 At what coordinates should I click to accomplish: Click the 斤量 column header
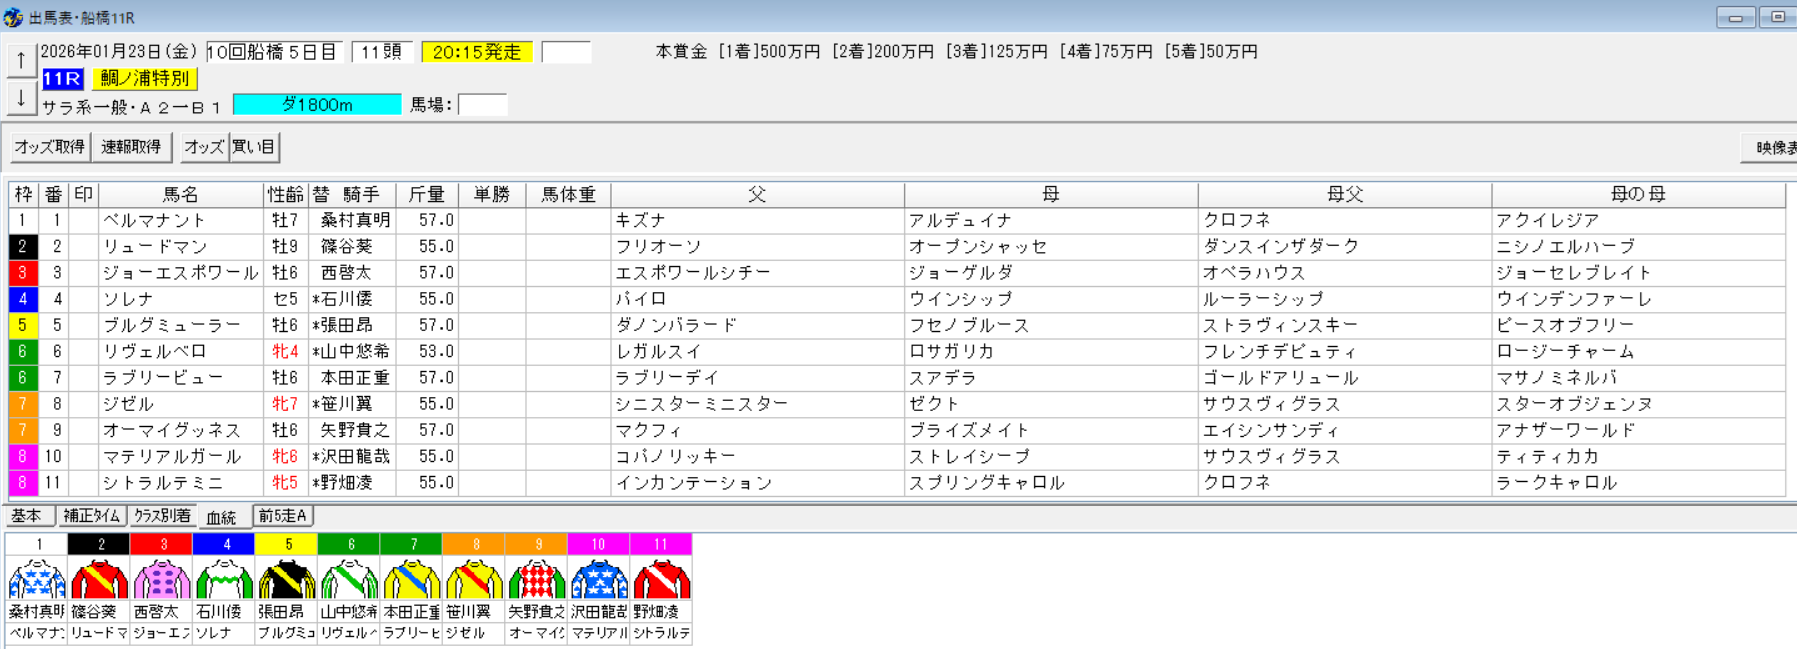[x=427, y=194]
